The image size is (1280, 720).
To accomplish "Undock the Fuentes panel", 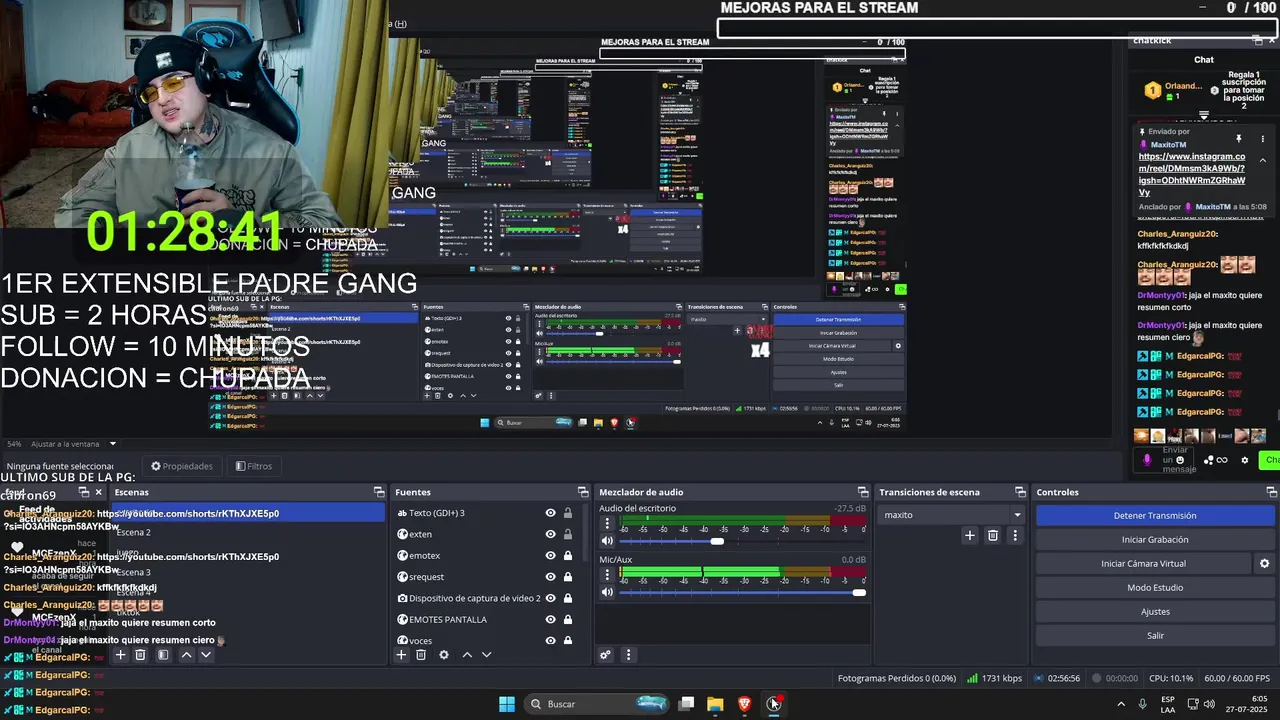I will 583,492.
